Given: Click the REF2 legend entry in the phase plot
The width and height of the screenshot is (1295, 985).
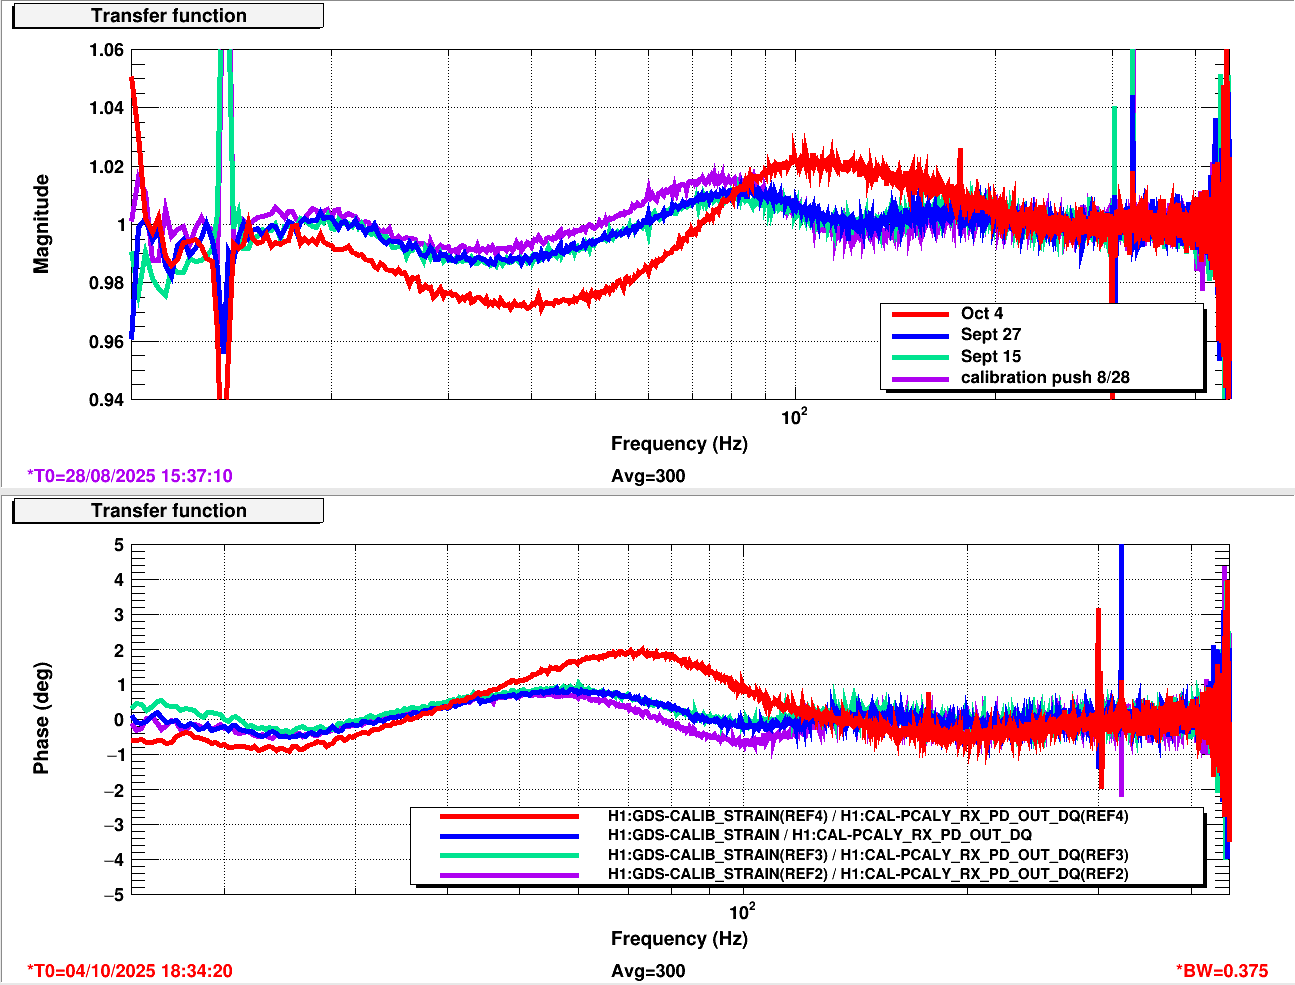Looking at the screenshot, I should click(867, 874).
